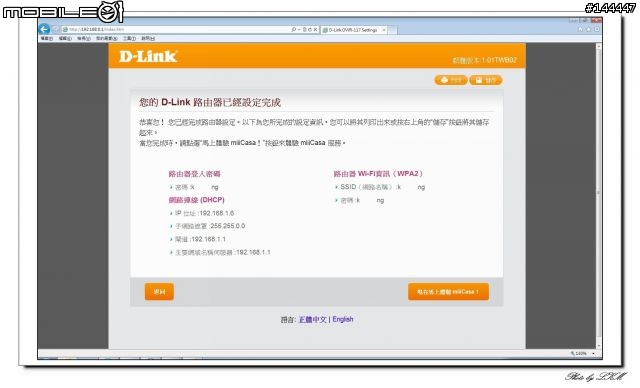Click the orange back button at bottom left
Image resolution: width=640 pixels, height=388 pixels.
click(x=159, y=292)
